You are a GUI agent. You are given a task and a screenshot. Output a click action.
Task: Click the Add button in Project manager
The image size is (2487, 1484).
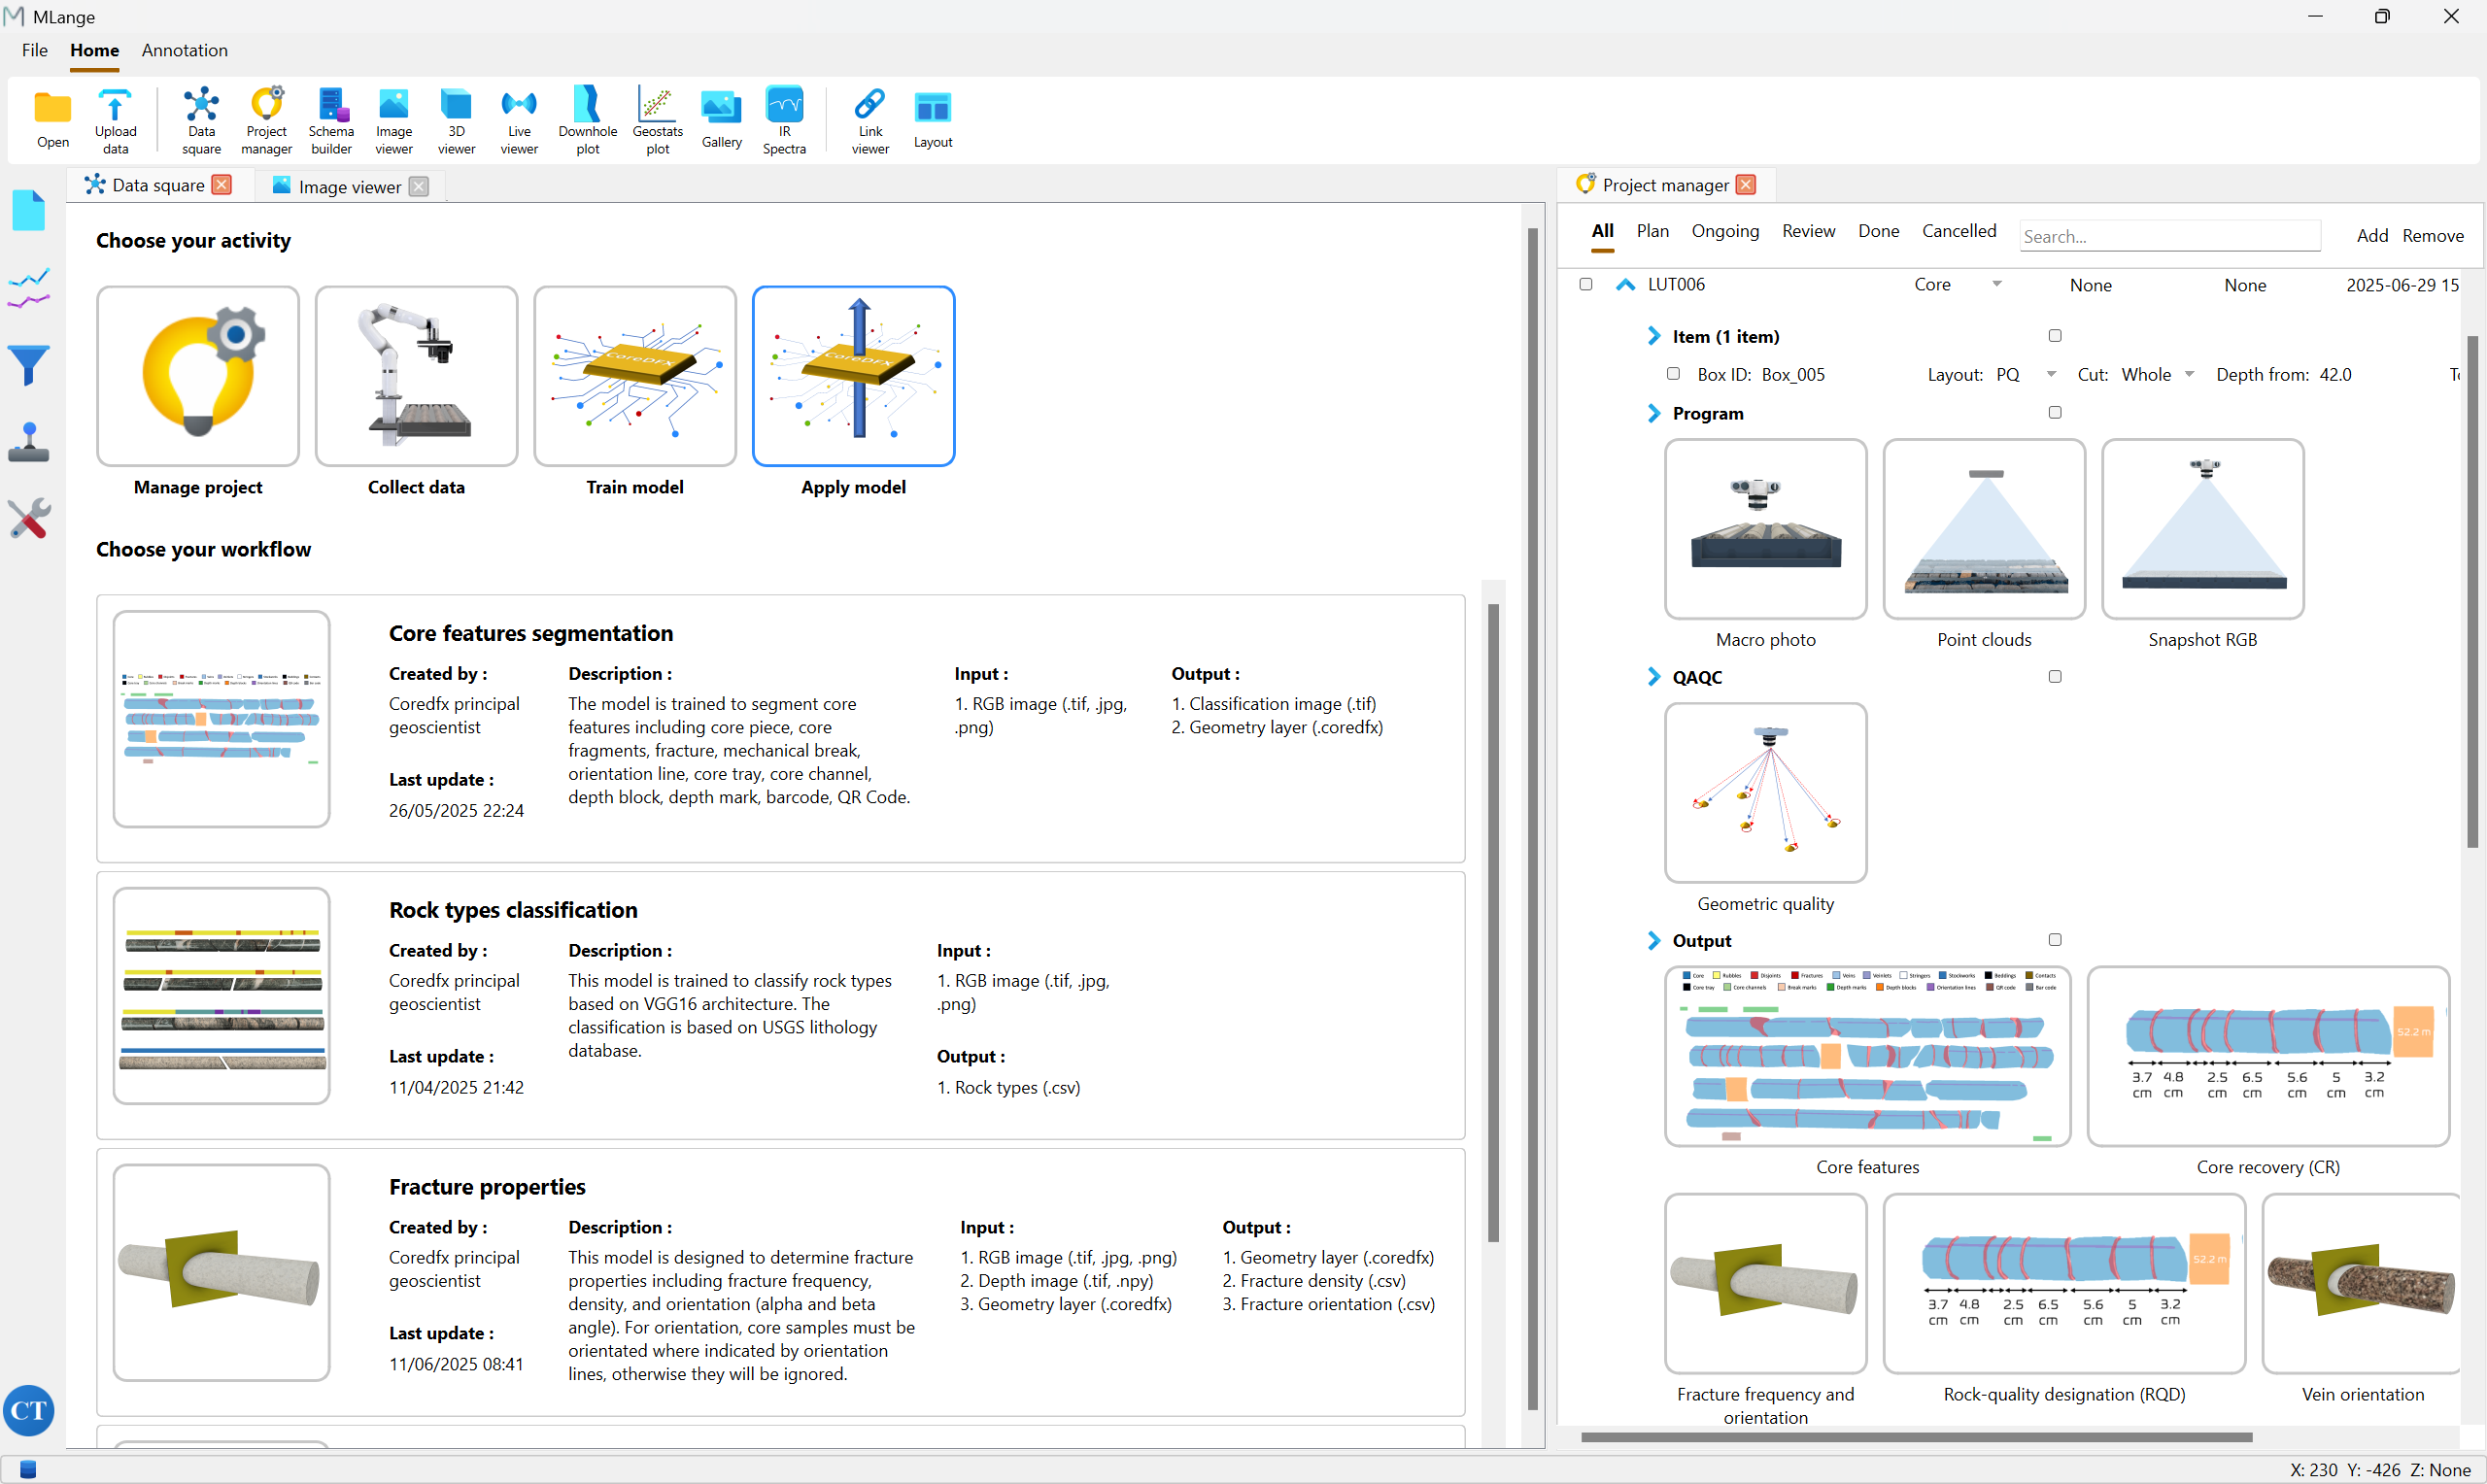coord(2371,236)
